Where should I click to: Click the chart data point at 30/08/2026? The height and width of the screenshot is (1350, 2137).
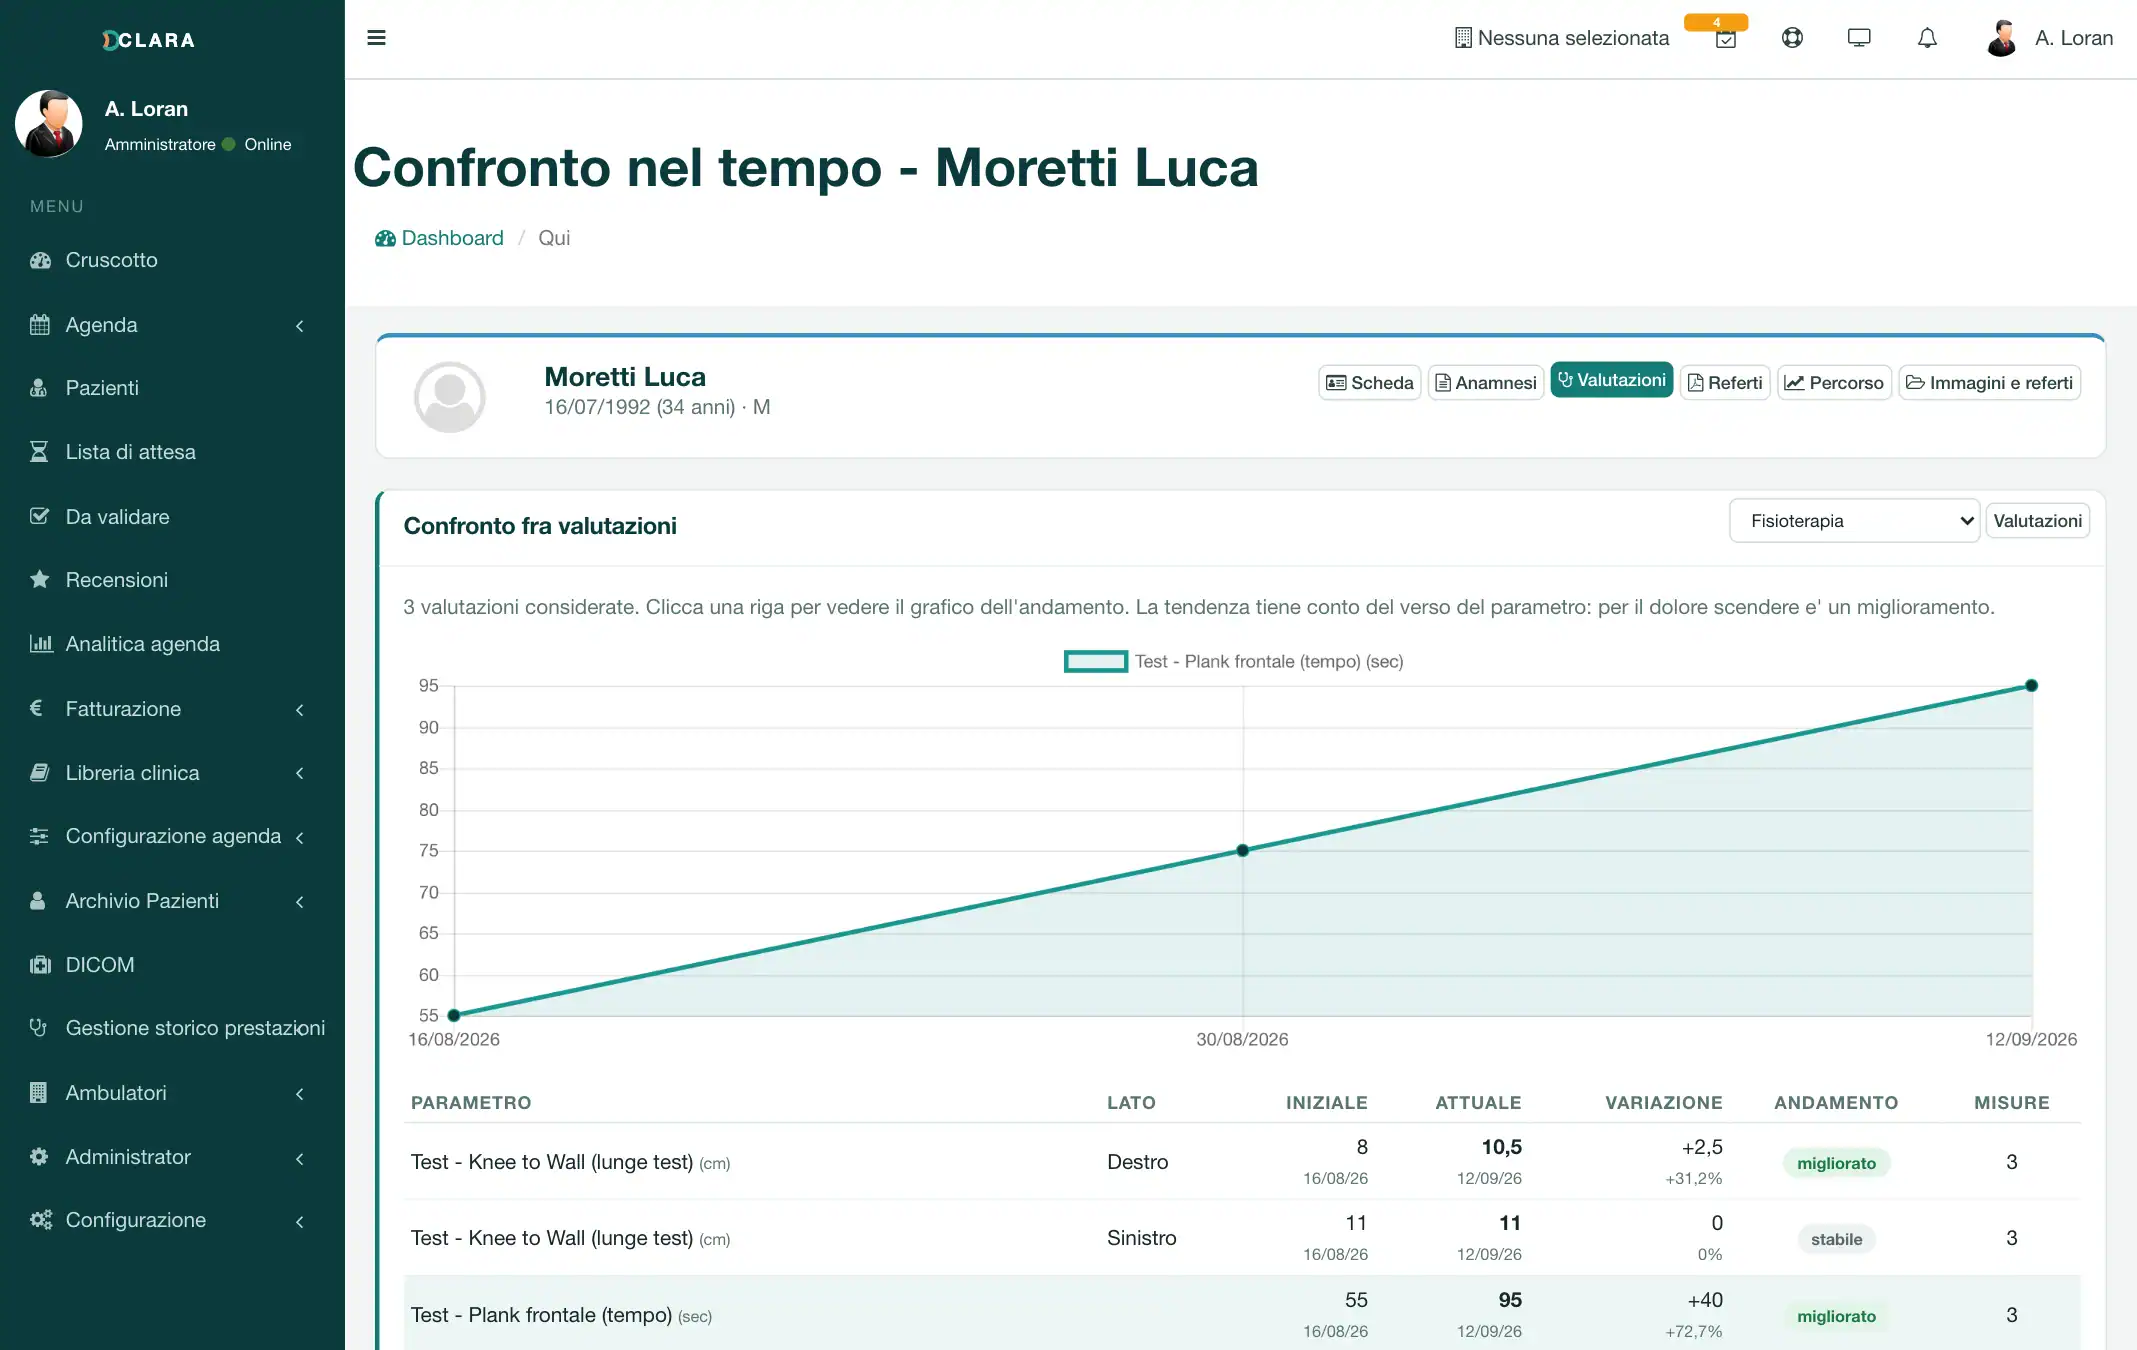point(1242,851)
